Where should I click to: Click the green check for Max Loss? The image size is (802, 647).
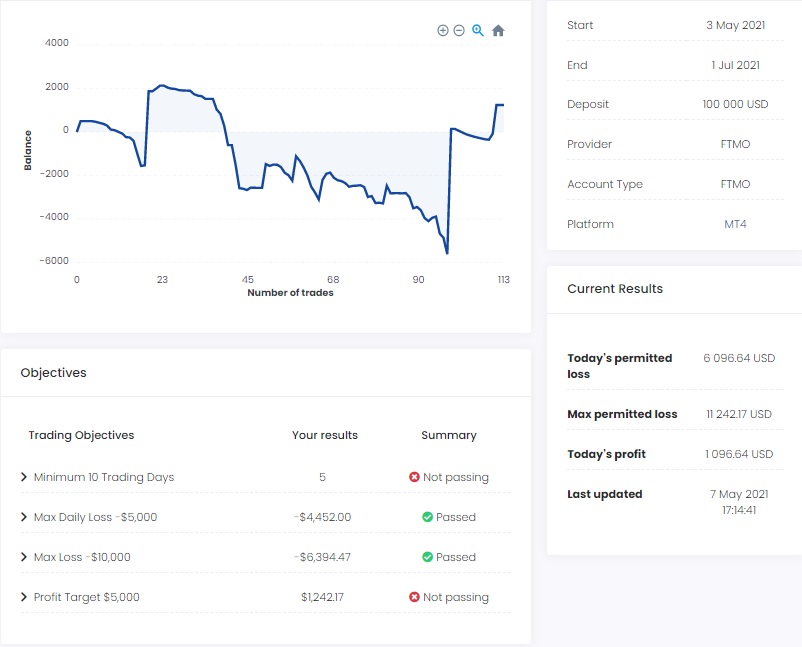pyautogui.click(x=427, y=557)
